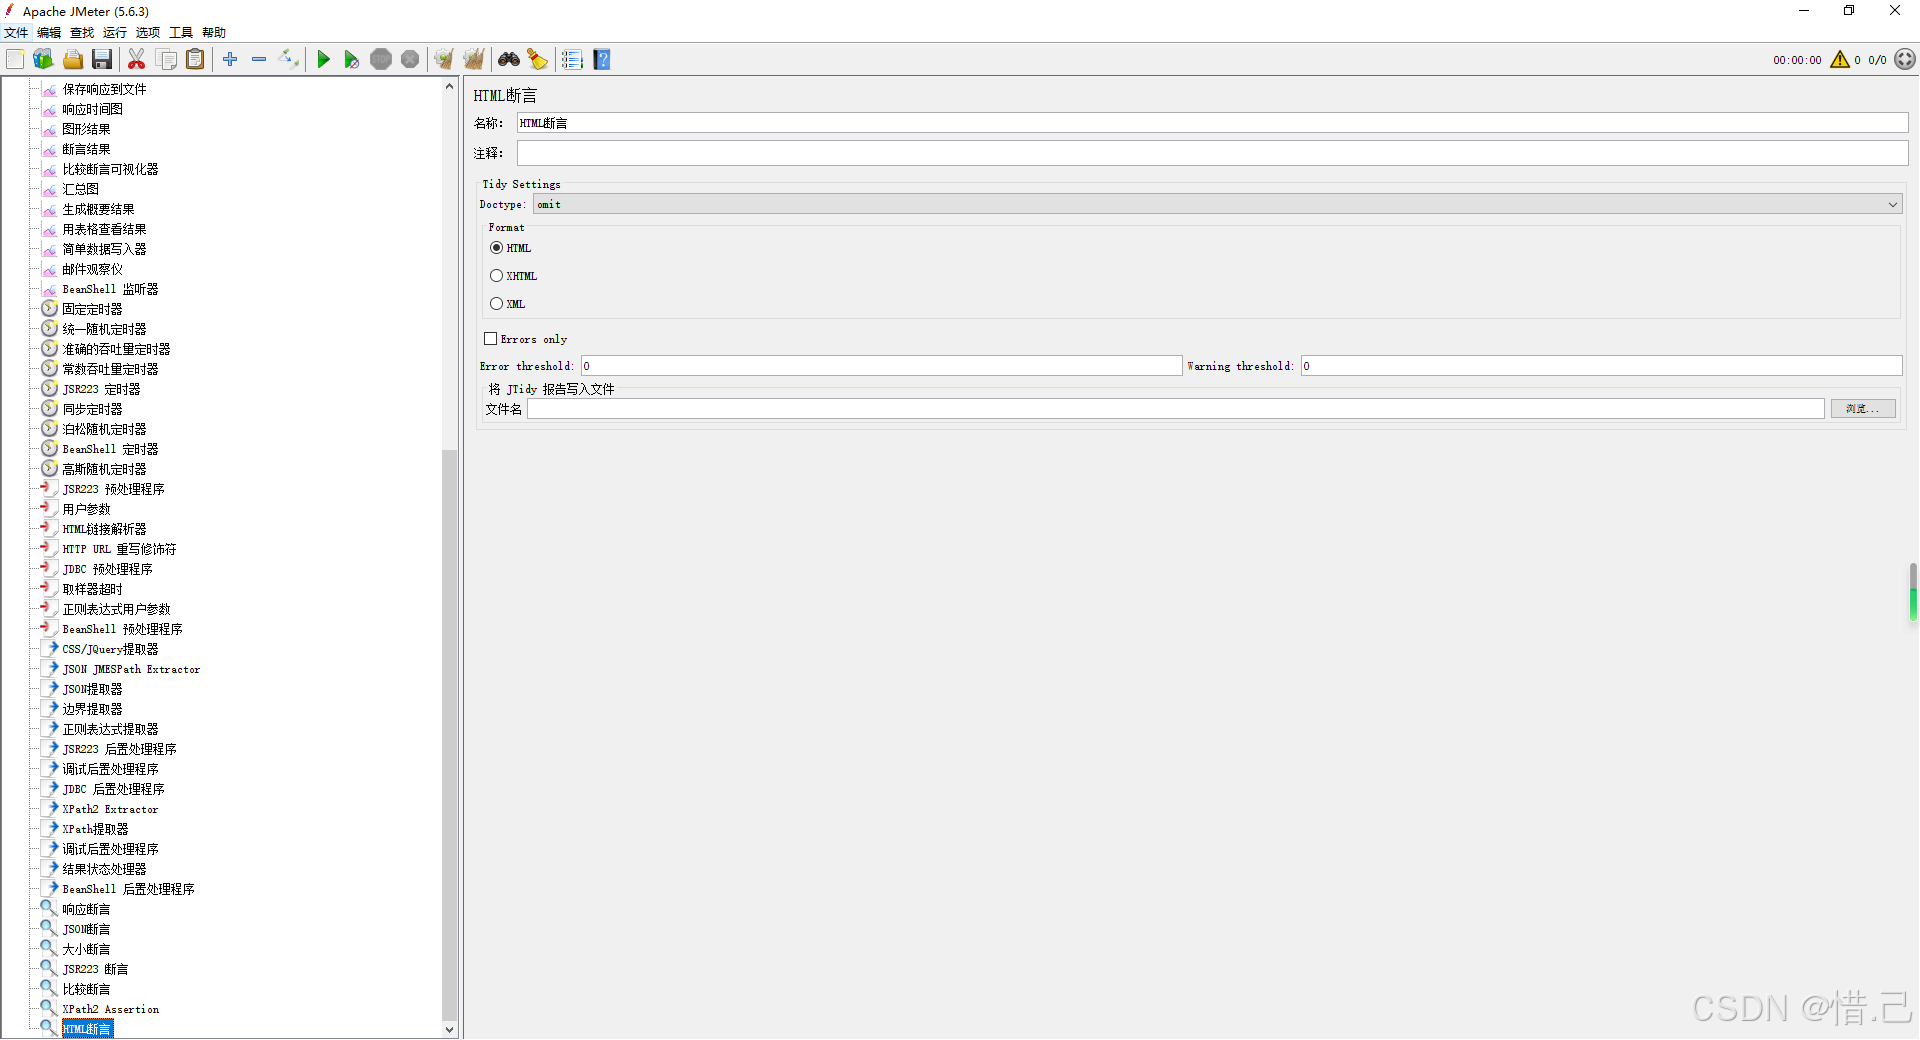Reset search with the yellow brush icon

coord(538,60)
